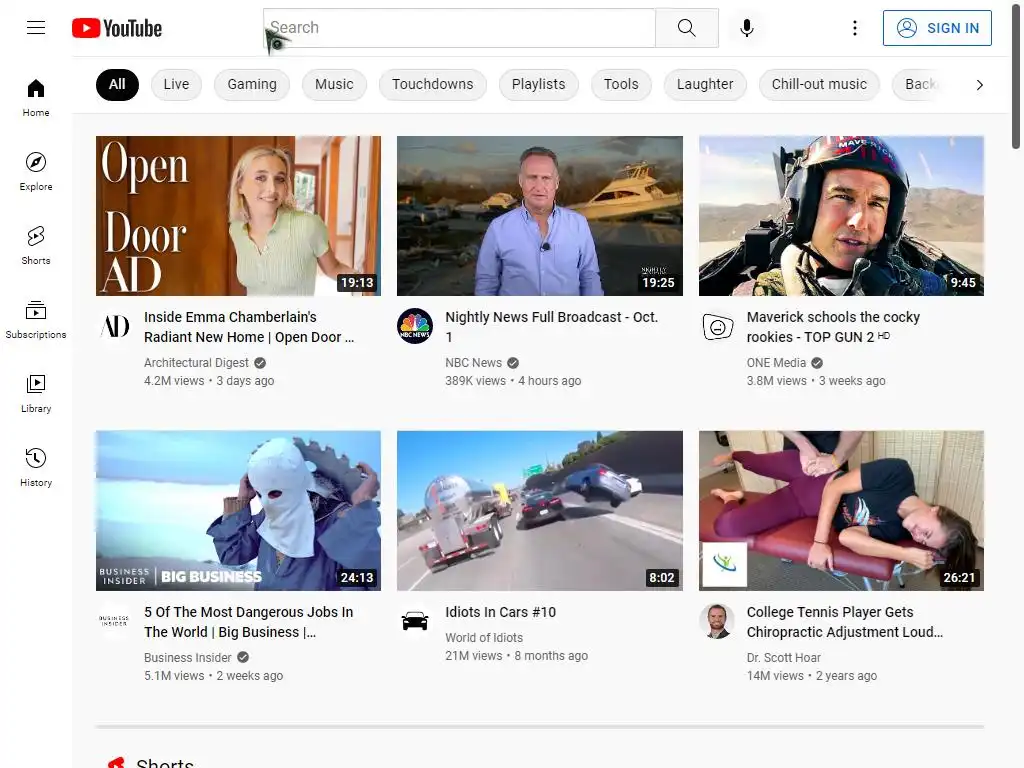Image resolution: width=1024 pixels, height=768 pixels.
Task: Open title 'Maverick schools the cocky rookies'
Action: tap(833, 327)
